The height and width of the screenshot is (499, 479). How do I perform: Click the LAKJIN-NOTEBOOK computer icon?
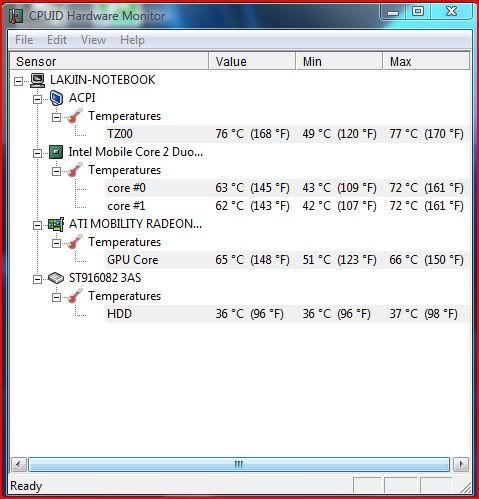(37, 80)
